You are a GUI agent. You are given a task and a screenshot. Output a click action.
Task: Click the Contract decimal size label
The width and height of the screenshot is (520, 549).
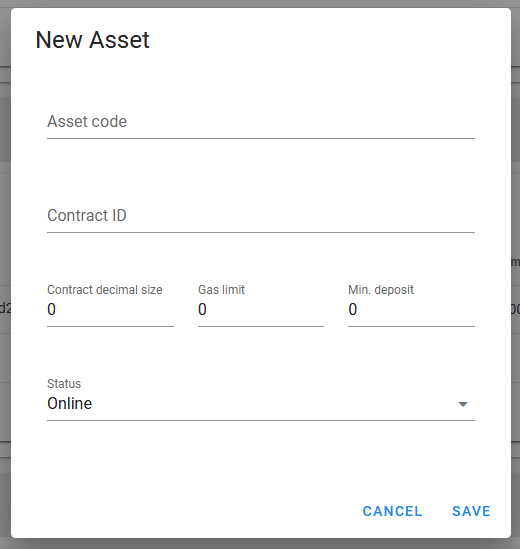[105, 290]
